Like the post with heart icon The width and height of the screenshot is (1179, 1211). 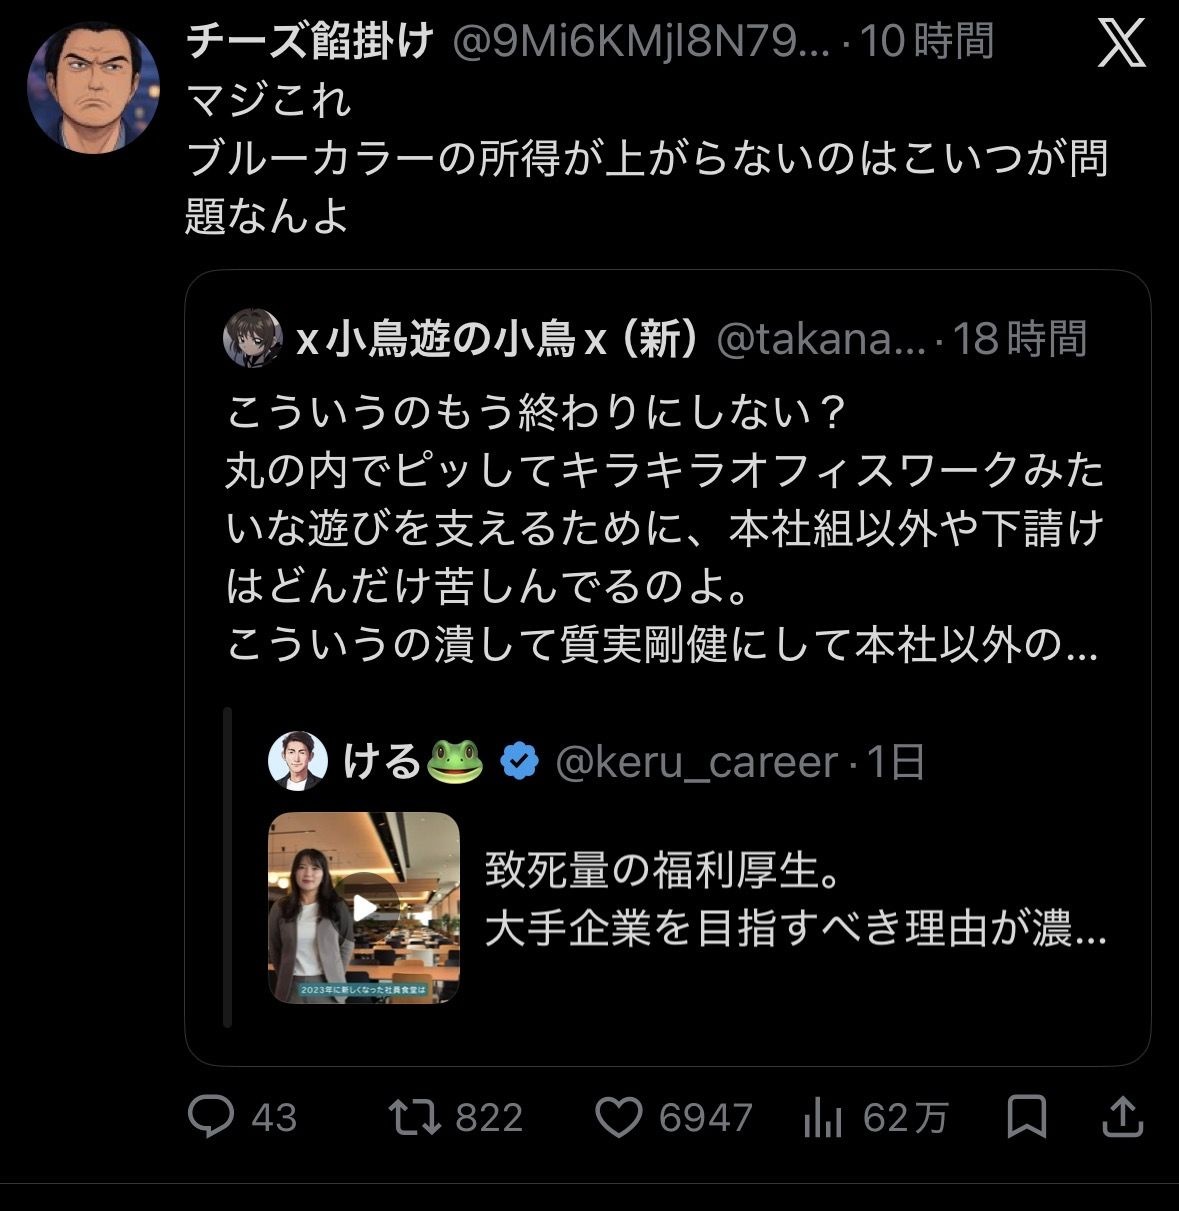point(619,1117)
